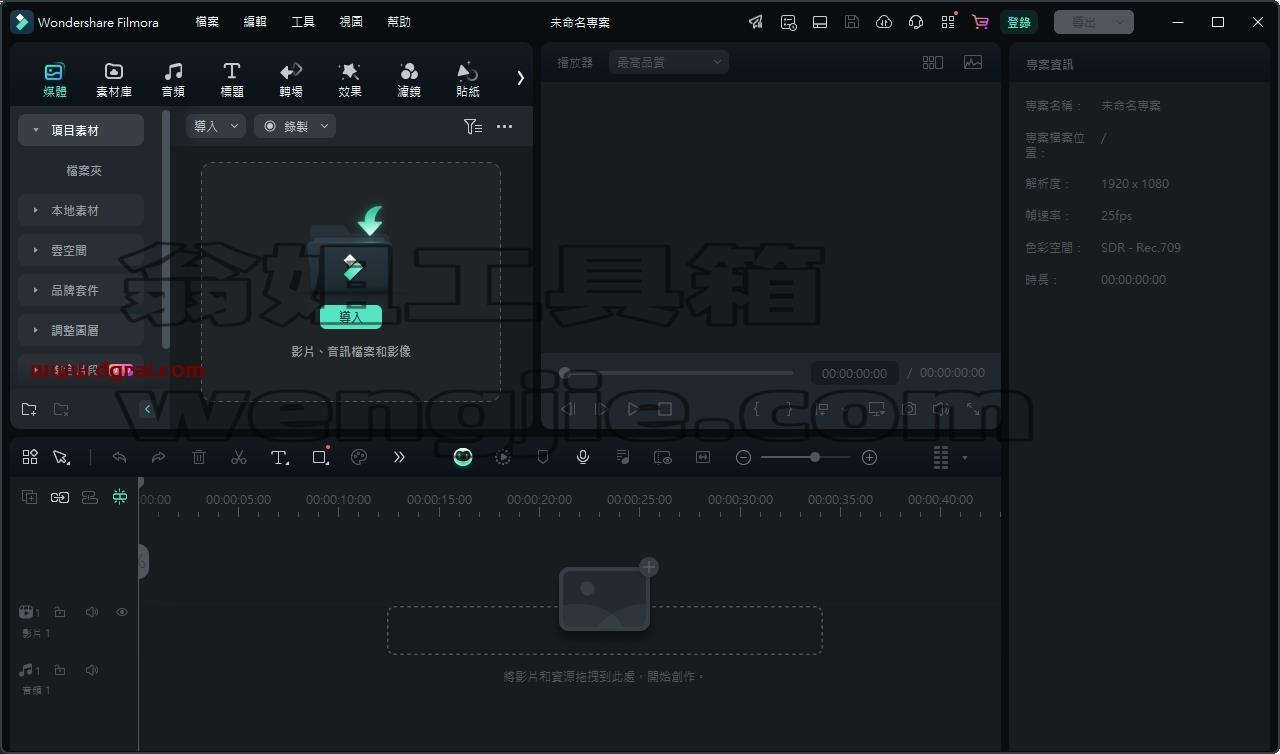Stop the preview playback
This screenshot has height=754, width=1280.
[665, 409]
